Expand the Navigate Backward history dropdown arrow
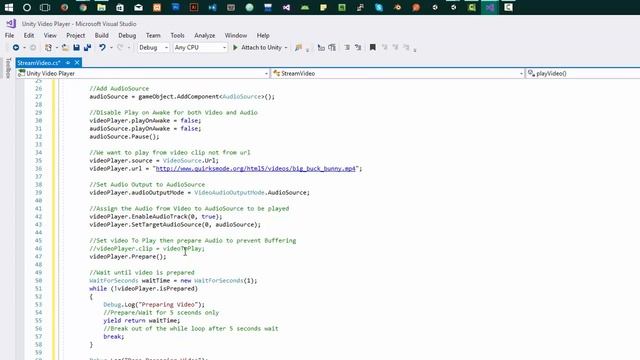Viewport: 640px width, 360px height. [24, 48]
